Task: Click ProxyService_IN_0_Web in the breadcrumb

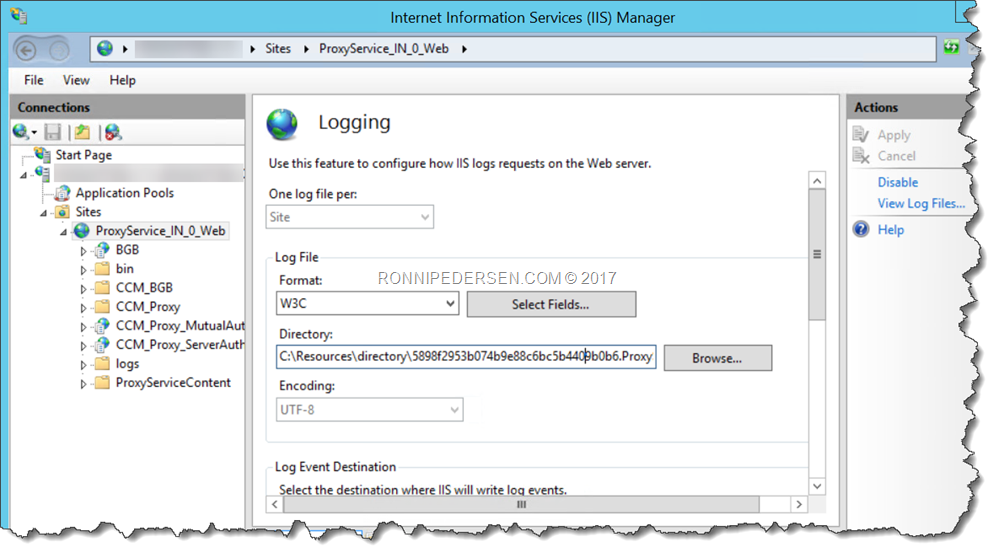Action: tap(384, 48)
